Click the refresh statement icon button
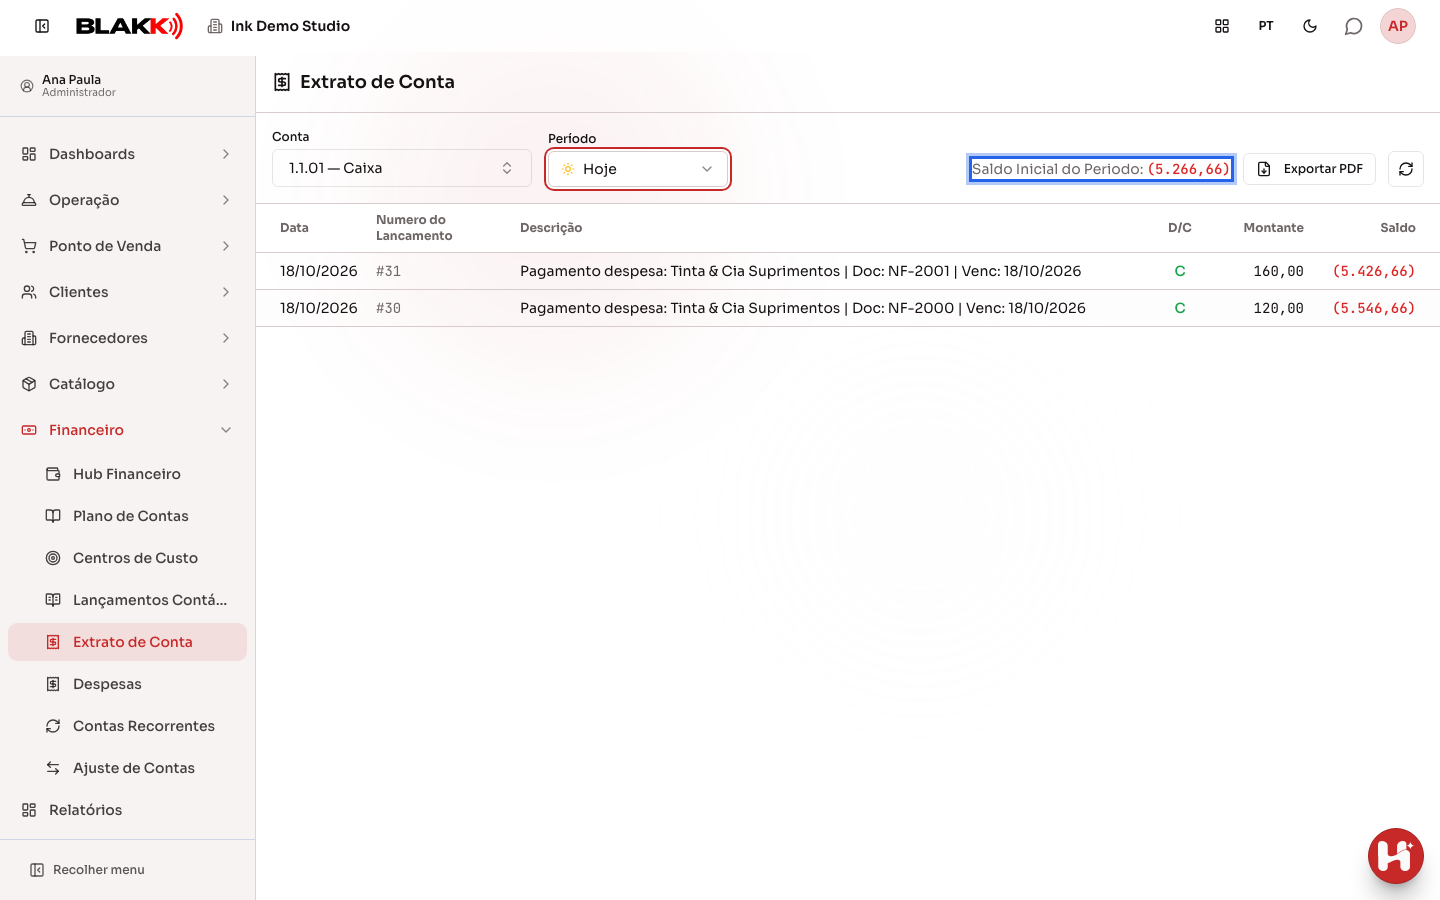Viewport: 1440px width, 900px height. click(x=1406, y=169)
